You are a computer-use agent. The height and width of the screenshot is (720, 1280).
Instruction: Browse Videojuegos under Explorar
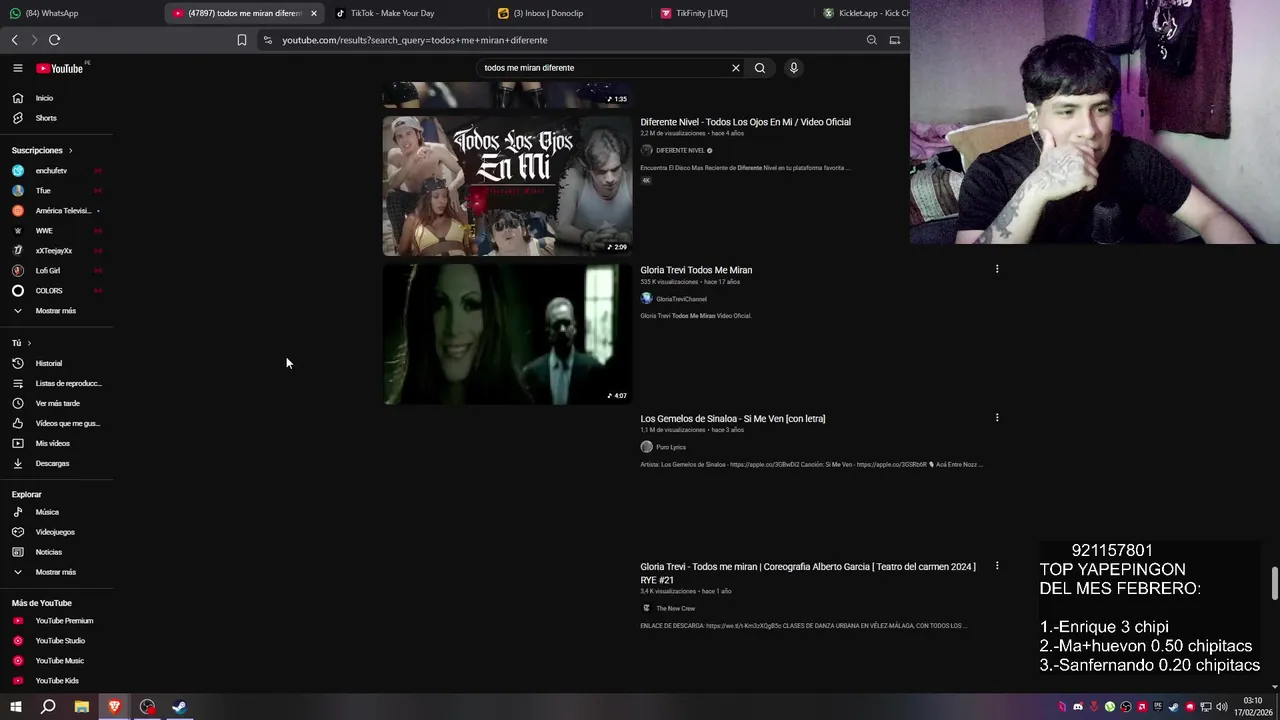click(x=56, y=532)
